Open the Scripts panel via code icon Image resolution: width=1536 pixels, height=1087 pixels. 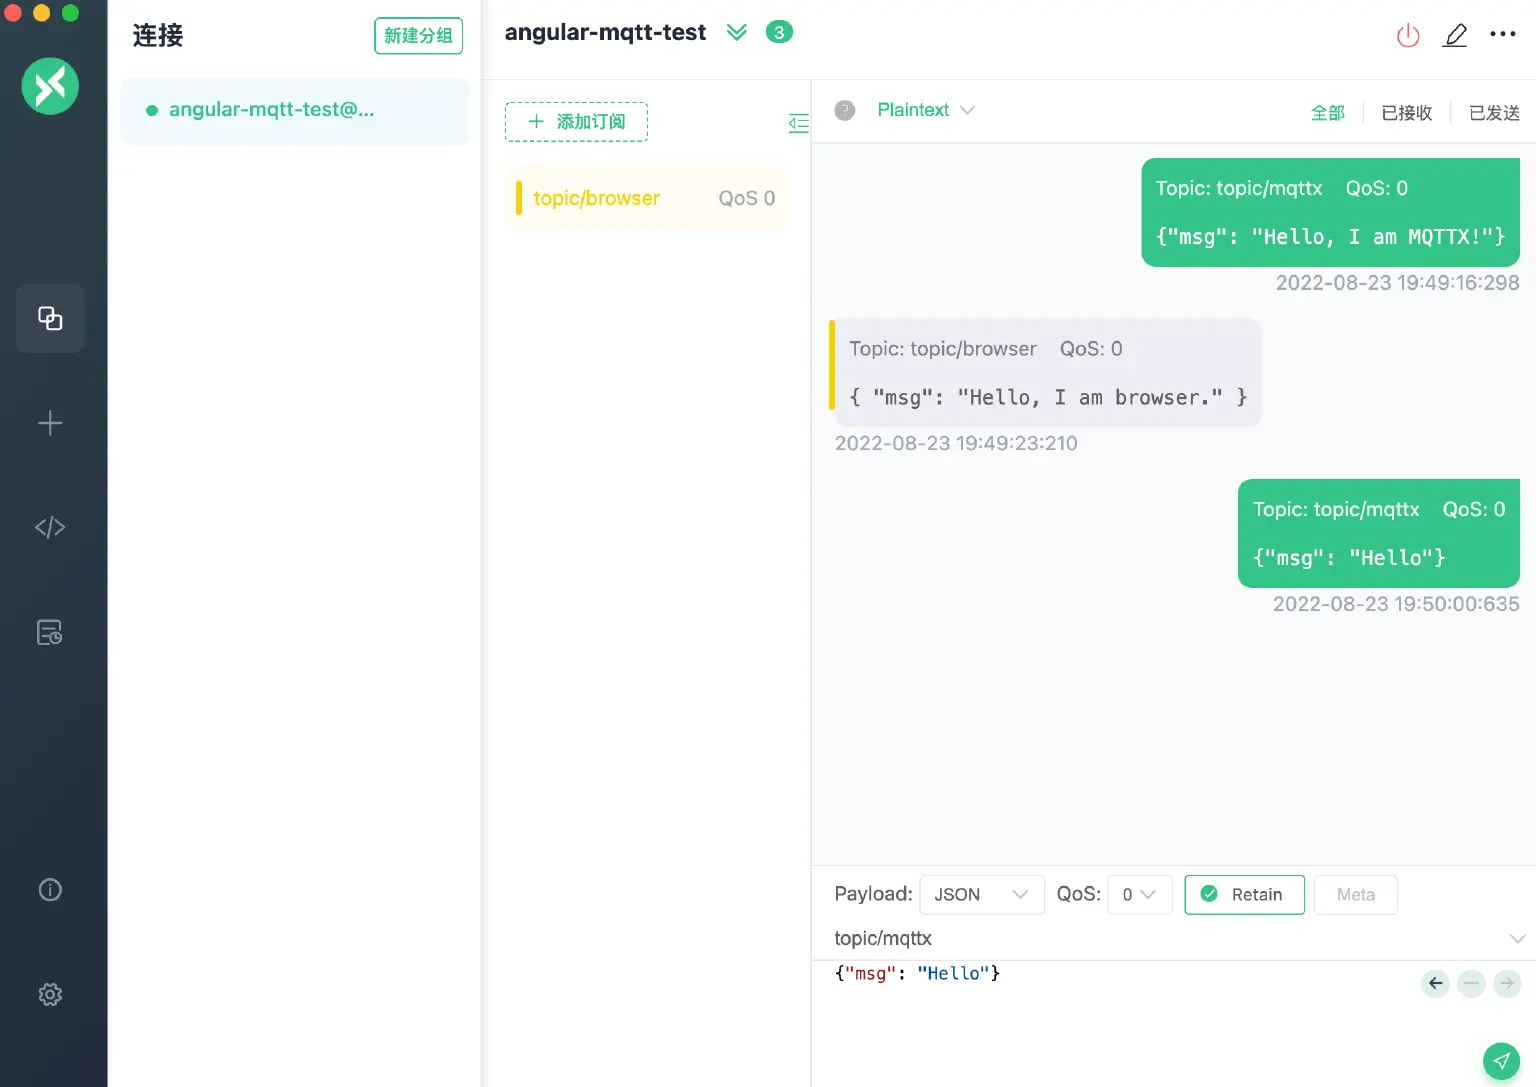[50, 527]
